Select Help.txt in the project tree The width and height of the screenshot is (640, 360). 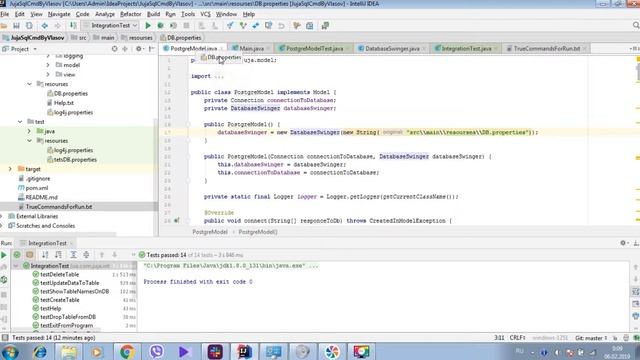[64, 103]
